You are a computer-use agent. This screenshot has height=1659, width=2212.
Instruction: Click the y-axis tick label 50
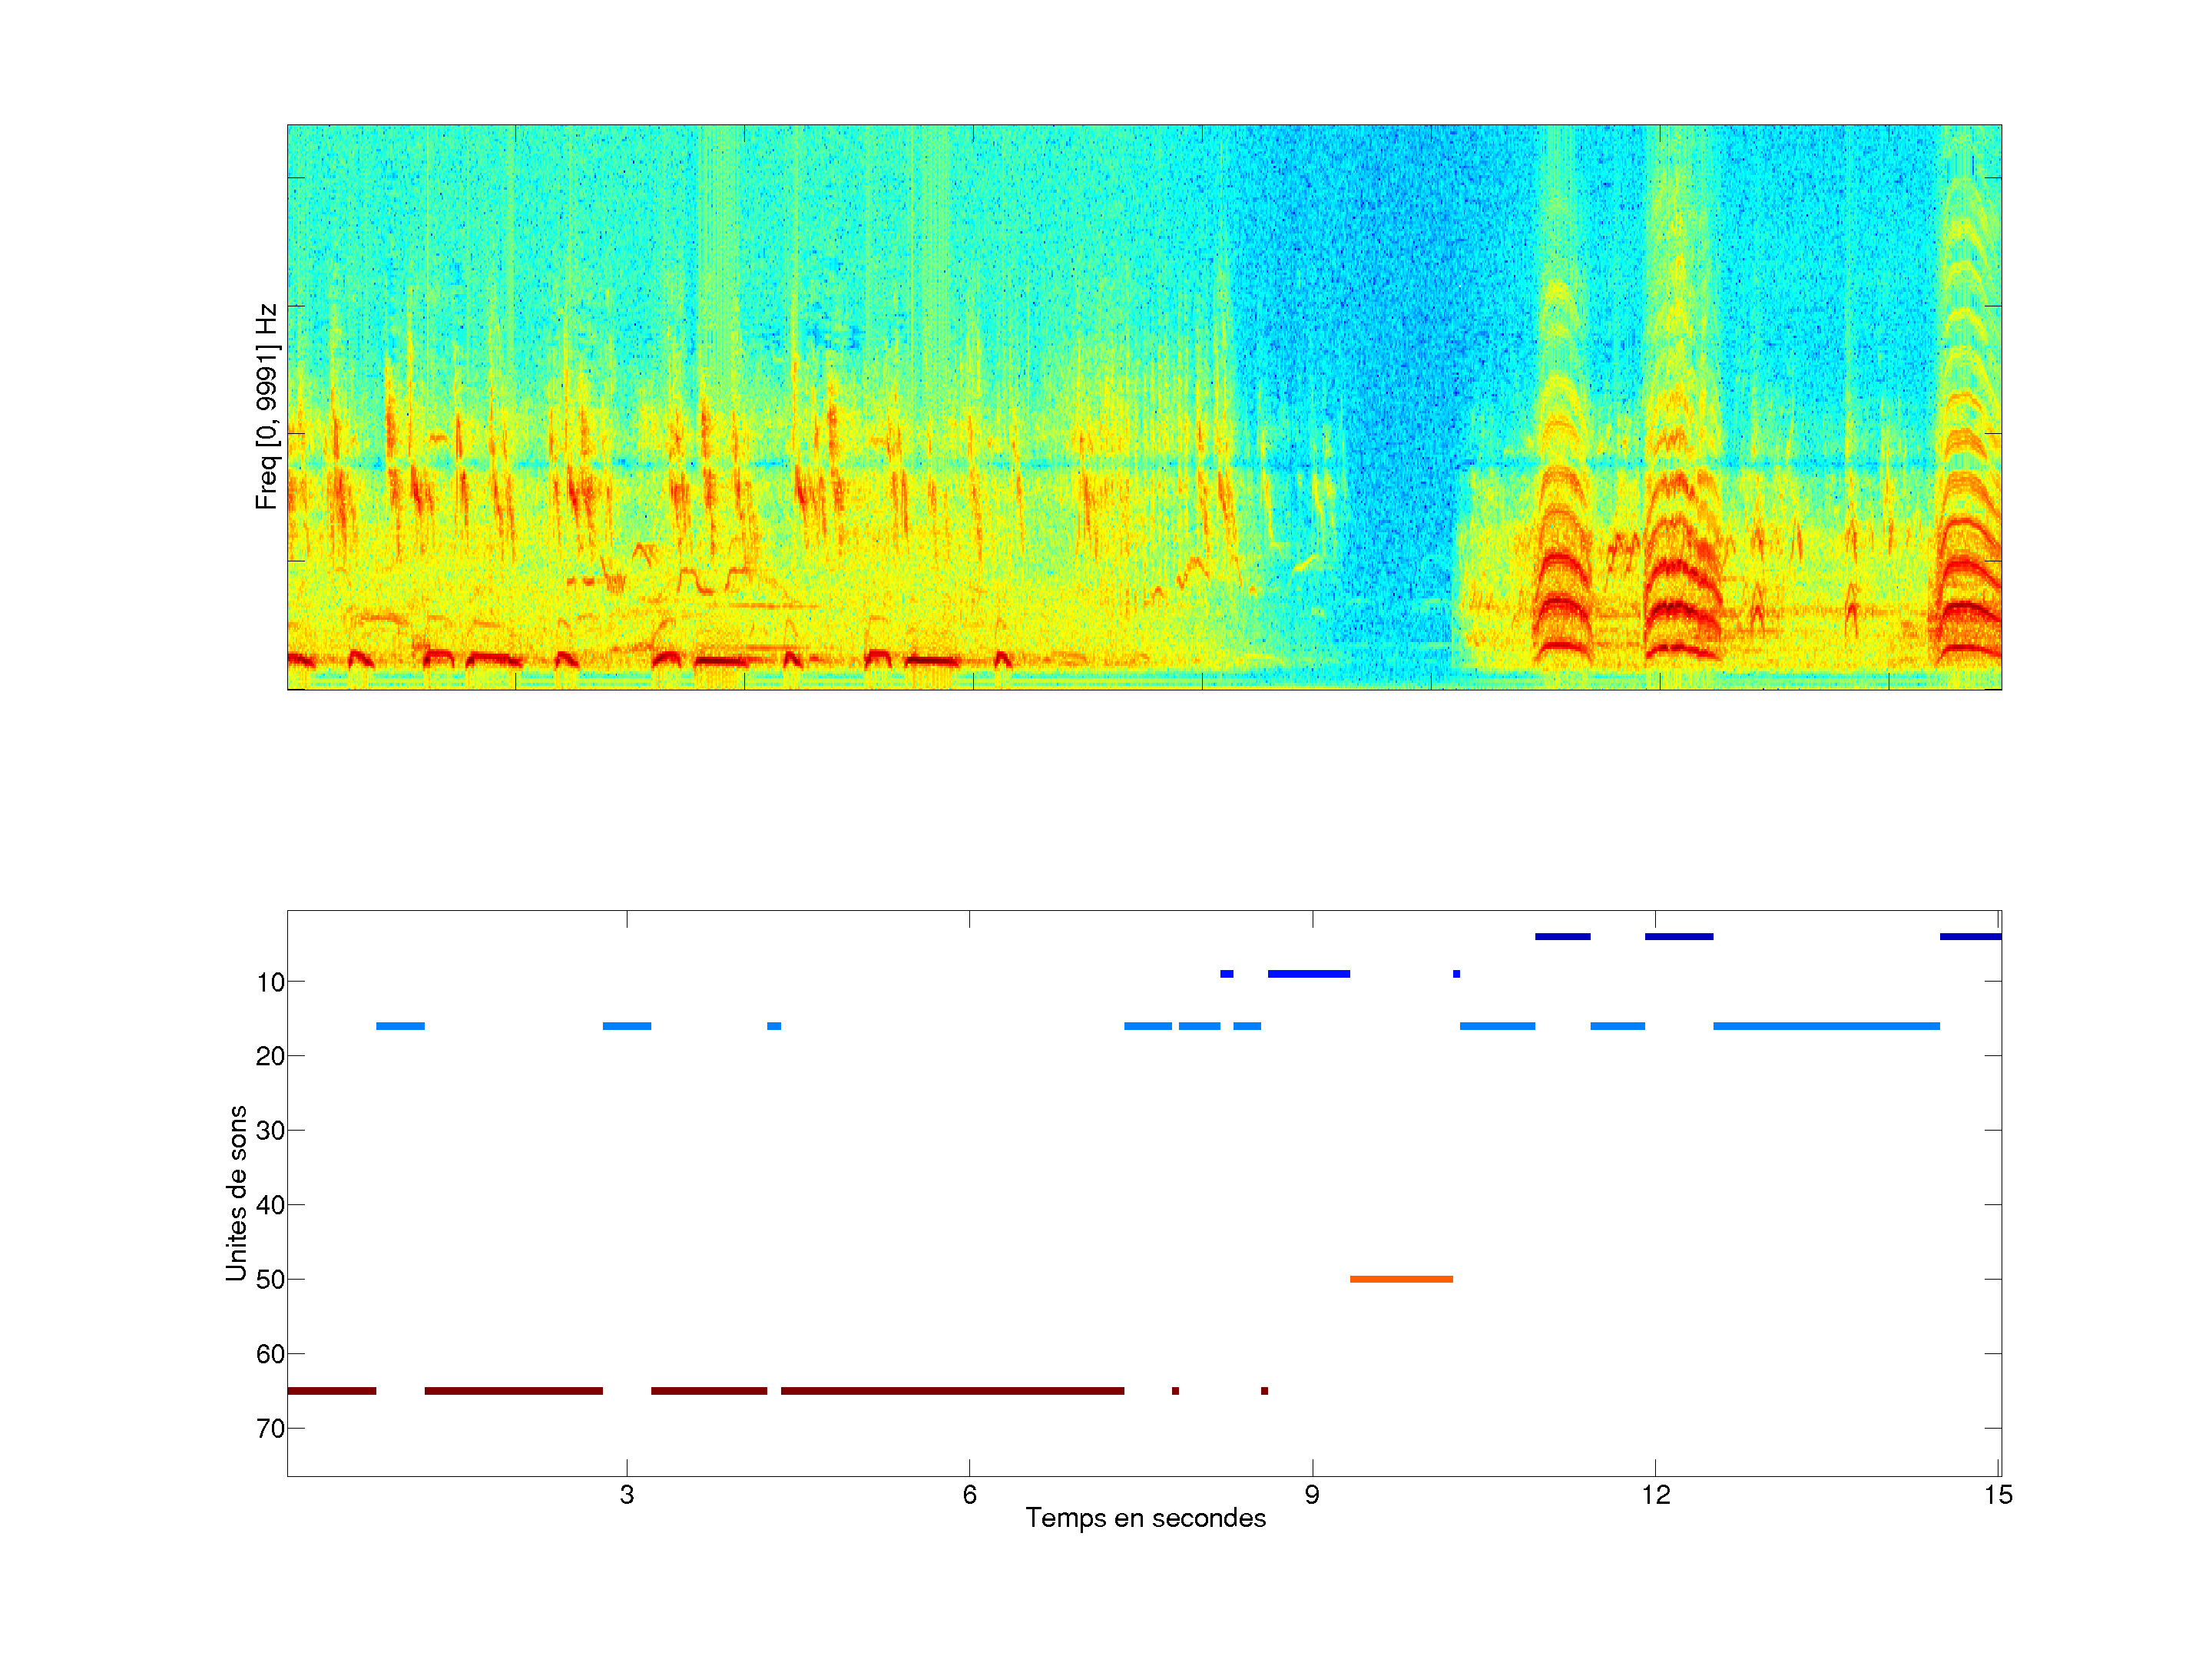pos(270,1280)
